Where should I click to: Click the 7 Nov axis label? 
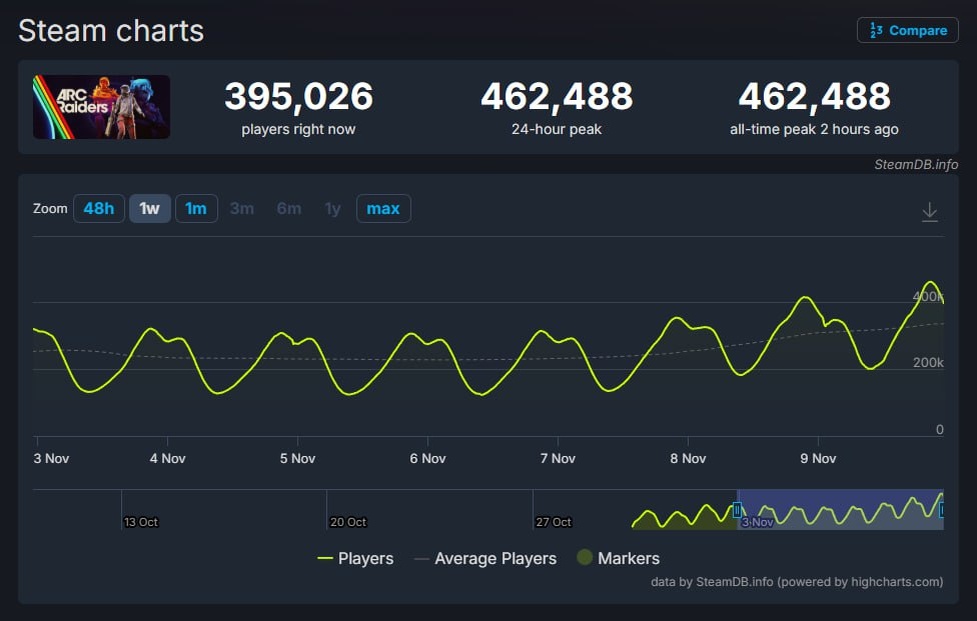point(558,458)
